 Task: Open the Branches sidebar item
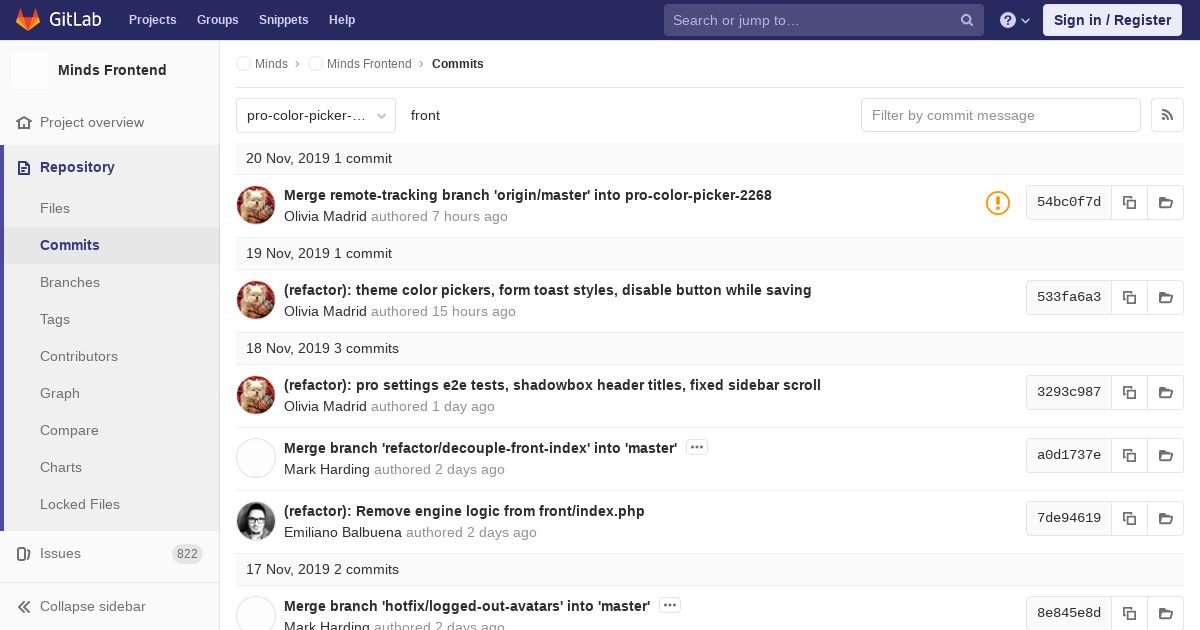point(70,282)
